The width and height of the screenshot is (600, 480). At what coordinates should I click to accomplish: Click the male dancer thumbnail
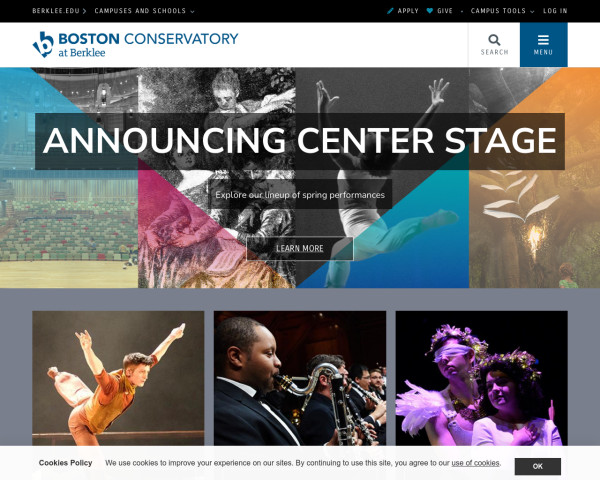118,378
